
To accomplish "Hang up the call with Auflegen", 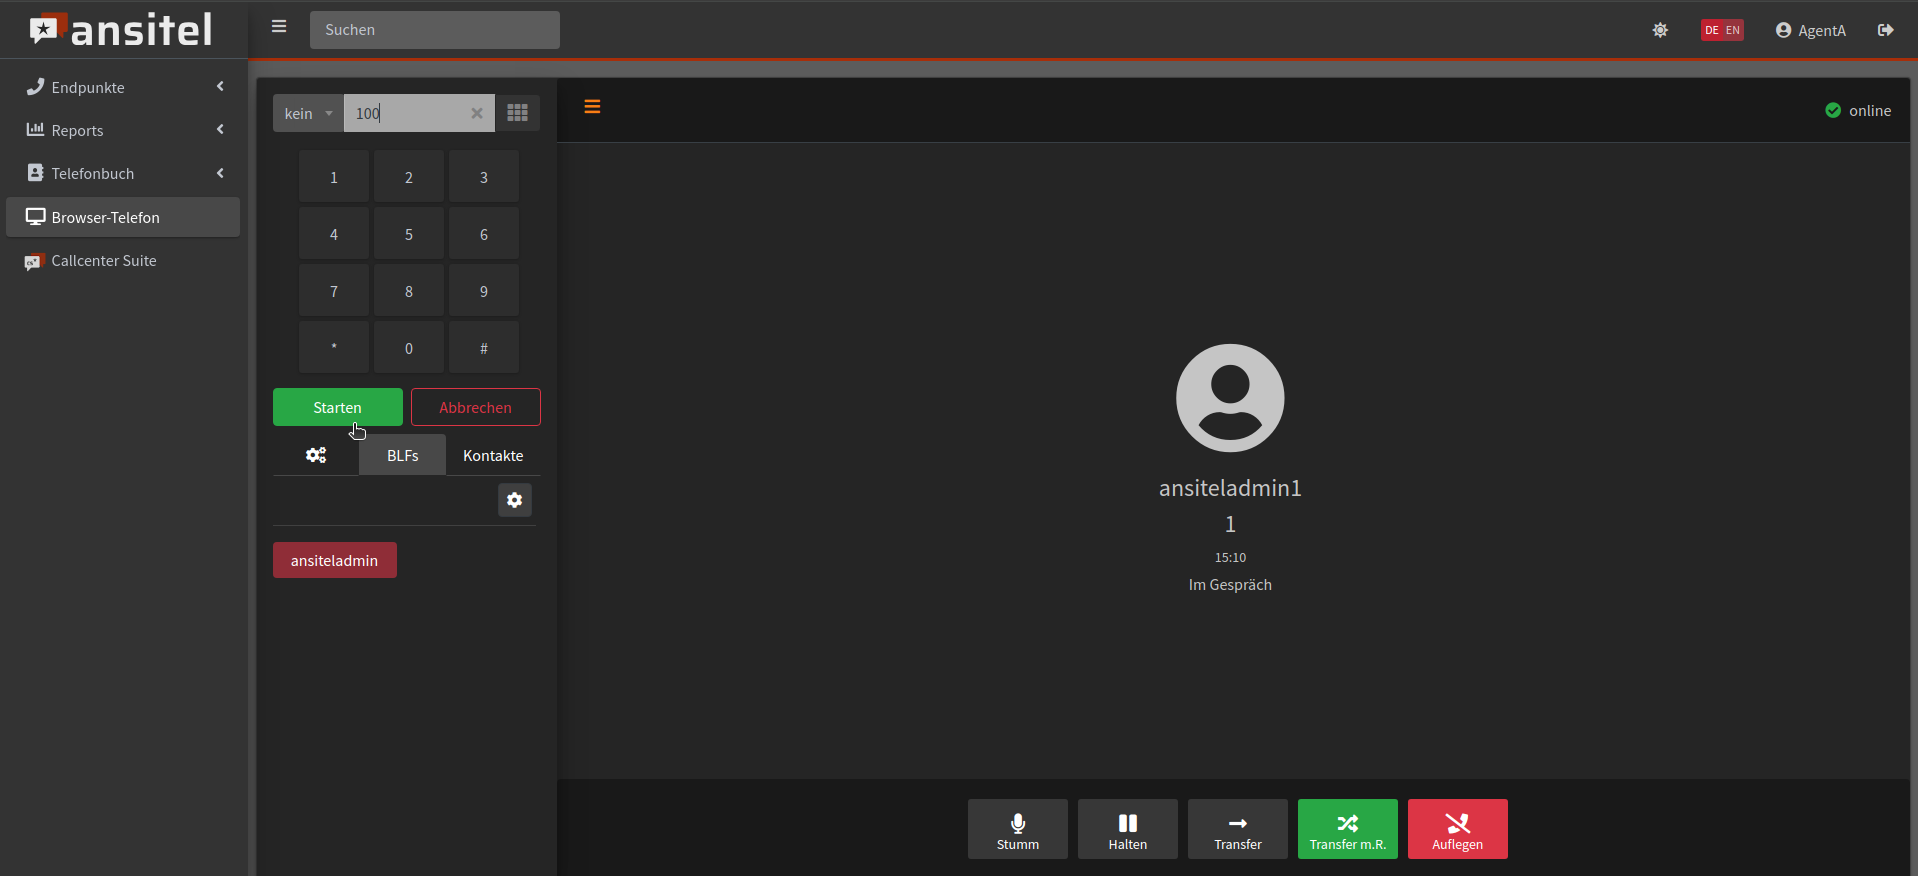I will tap(1457, 829).
